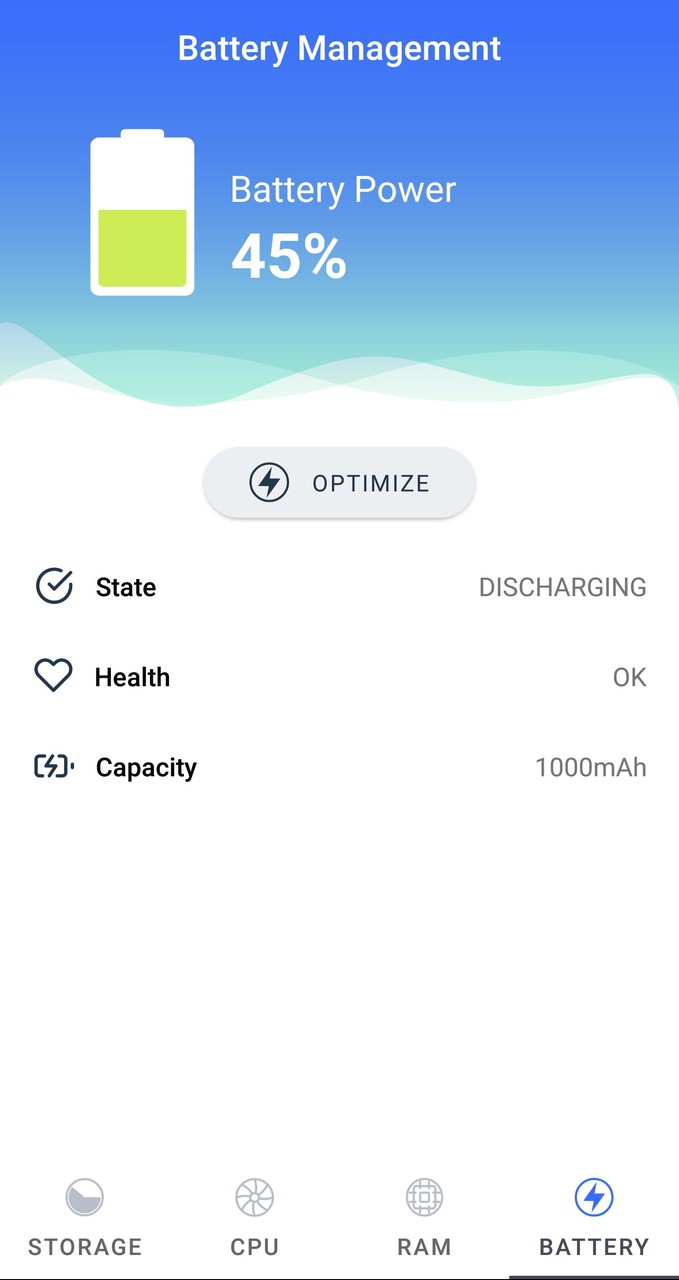The height and width of the screenshot is (1280, 679).
Task: Click the lightning bolt icon in Optimize button
Action: coord(268,483)
